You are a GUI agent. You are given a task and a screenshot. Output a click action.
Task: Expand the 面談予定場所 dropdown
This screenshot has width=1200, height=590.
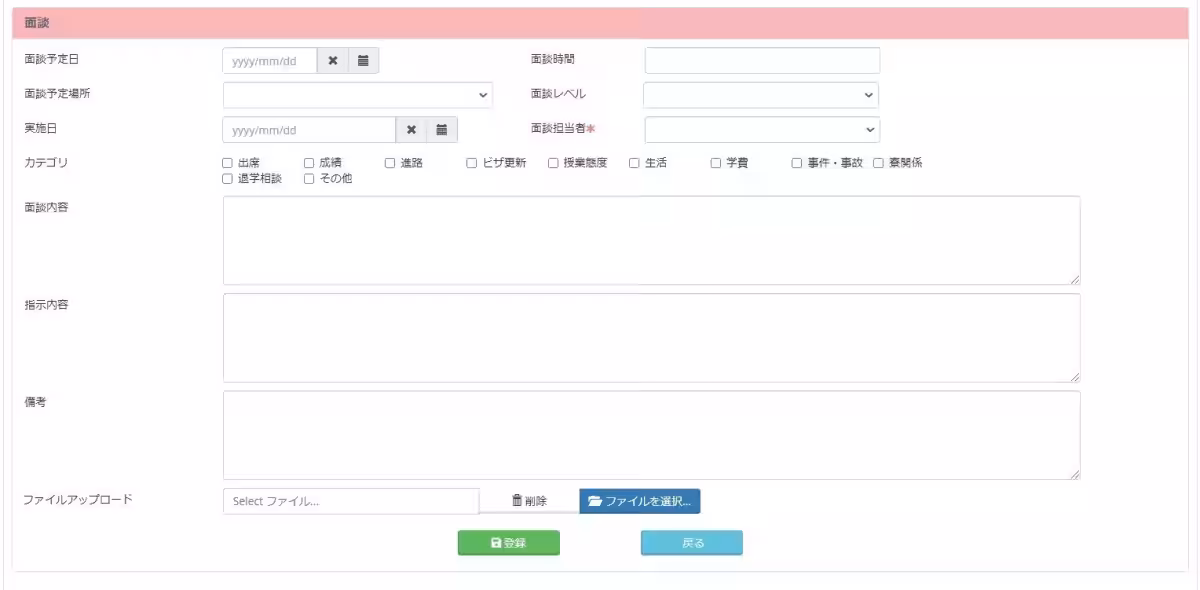coord(358,95)
